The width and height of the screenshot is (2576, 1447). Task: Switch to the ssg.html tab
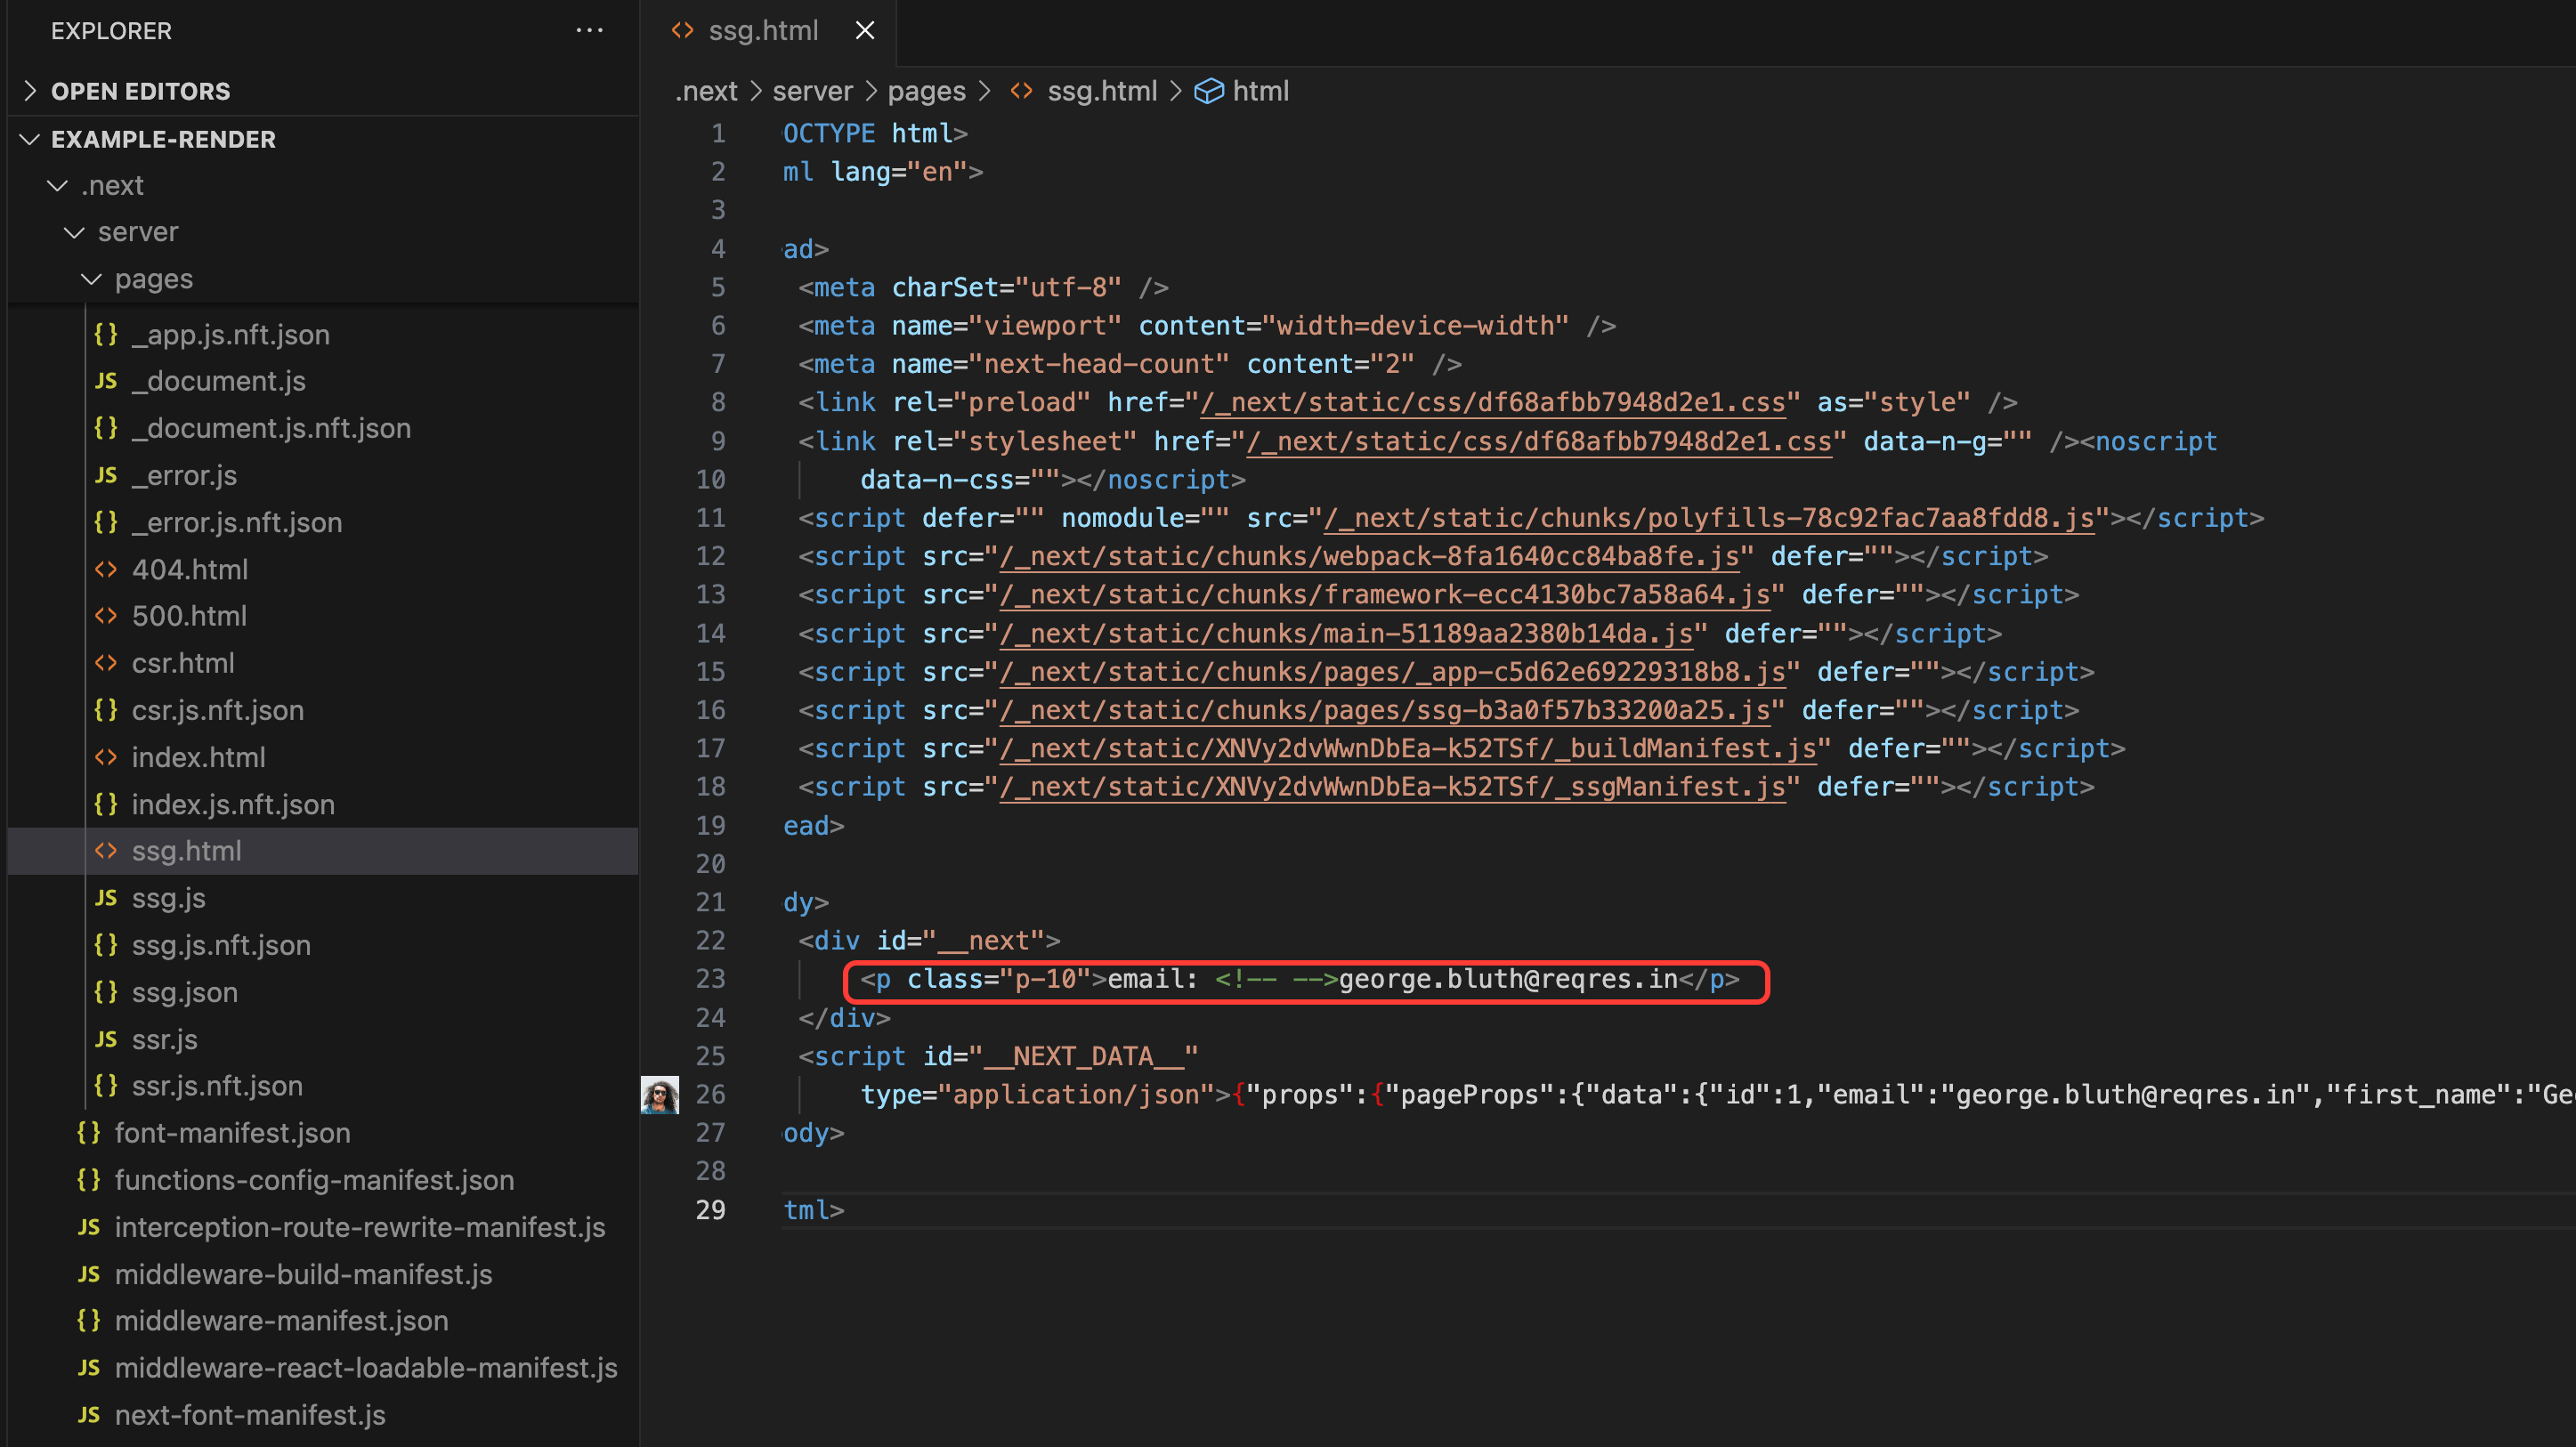(x=762, y=31)
